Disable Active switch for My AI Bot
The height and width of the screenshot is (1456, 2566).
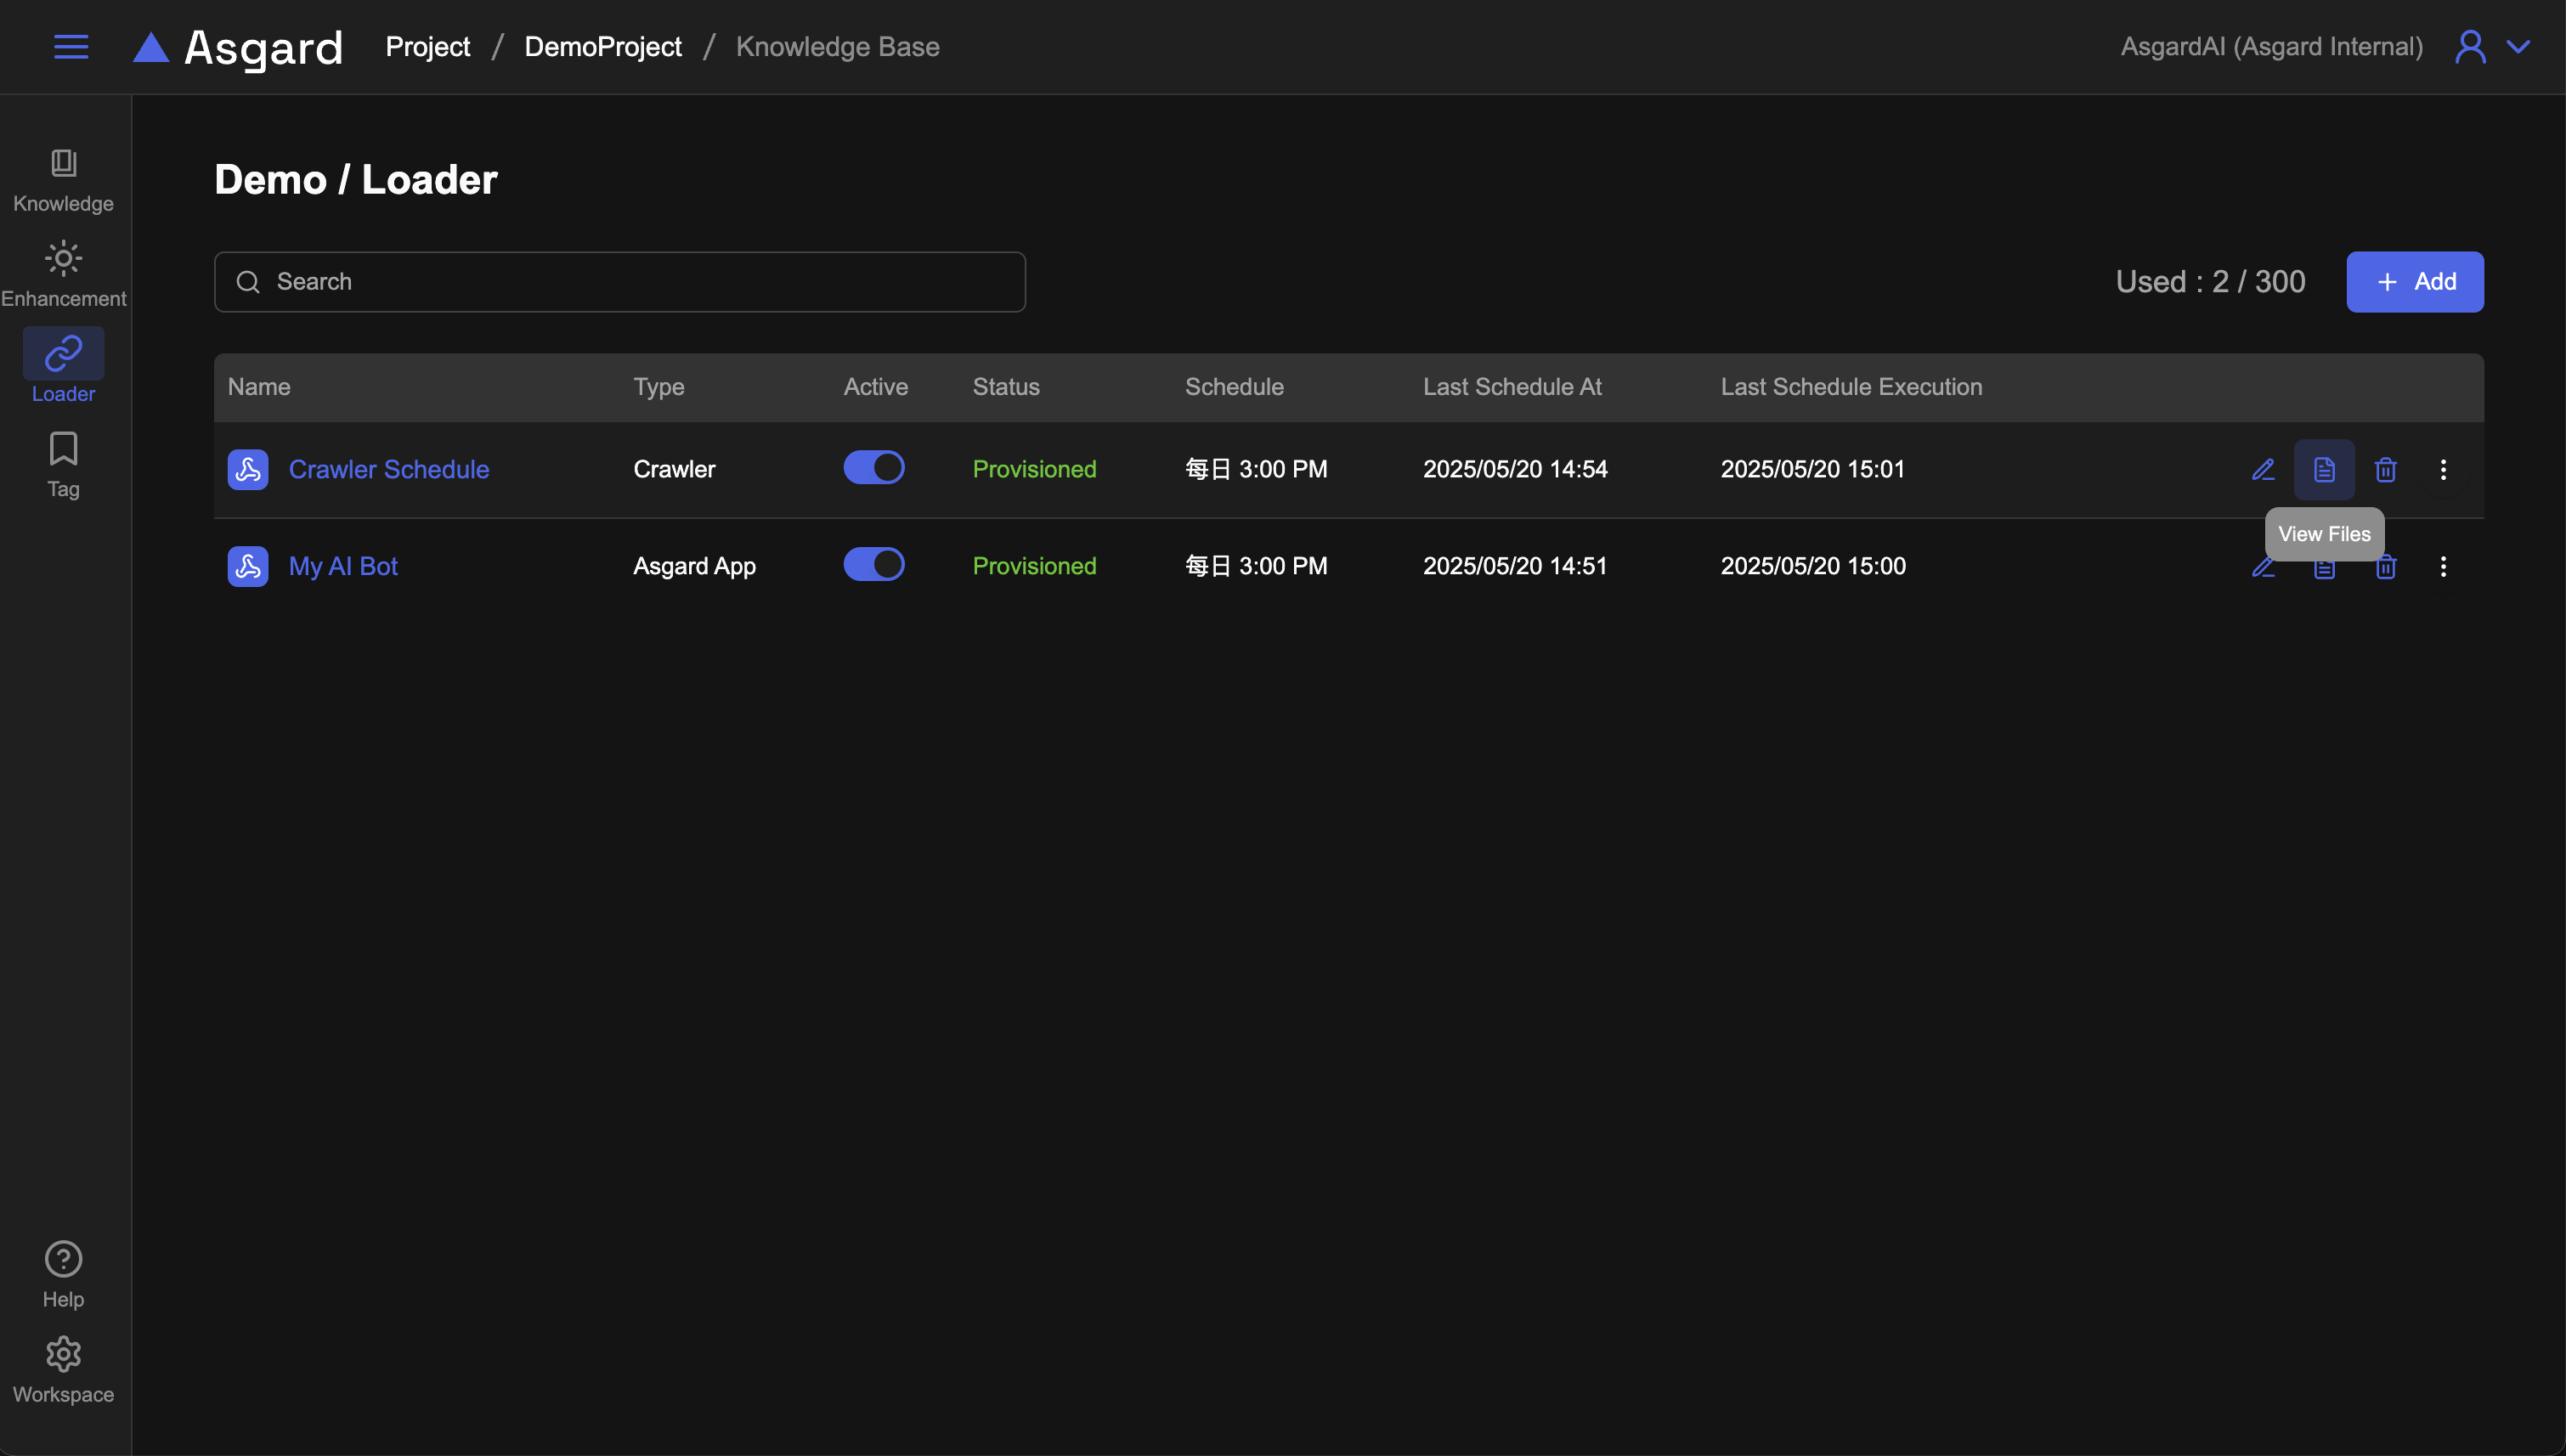click(873, 565)
